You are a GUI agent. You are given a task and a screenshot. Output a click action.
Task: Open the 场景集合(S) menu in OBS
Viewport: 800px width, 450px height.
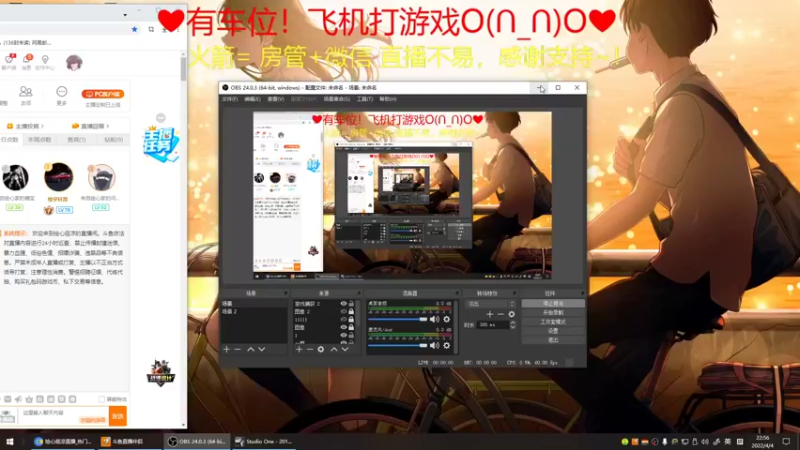[x=337, y=99]
